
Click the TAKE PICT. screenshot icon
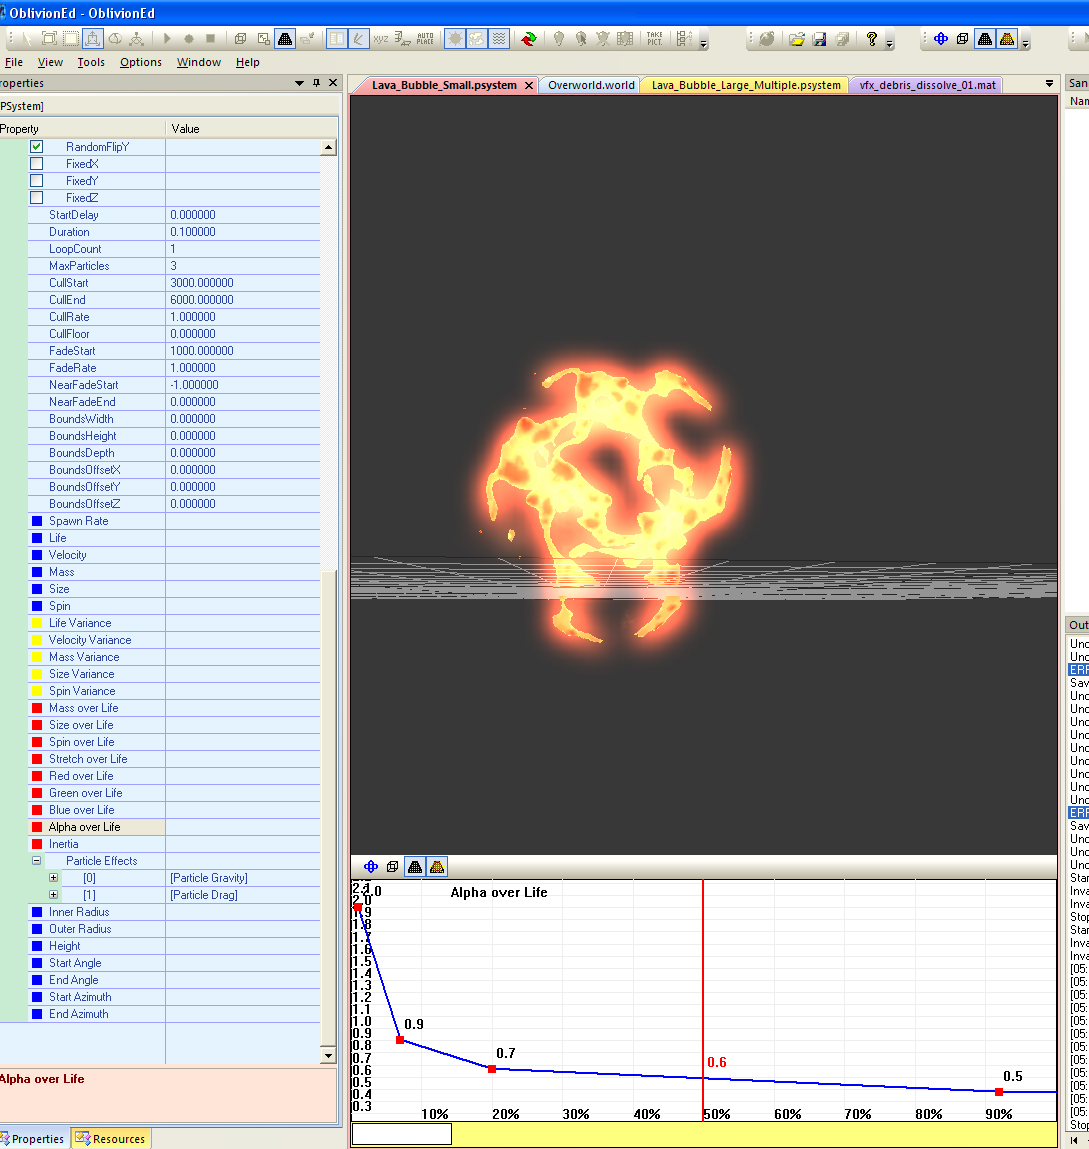click(654, 39)
